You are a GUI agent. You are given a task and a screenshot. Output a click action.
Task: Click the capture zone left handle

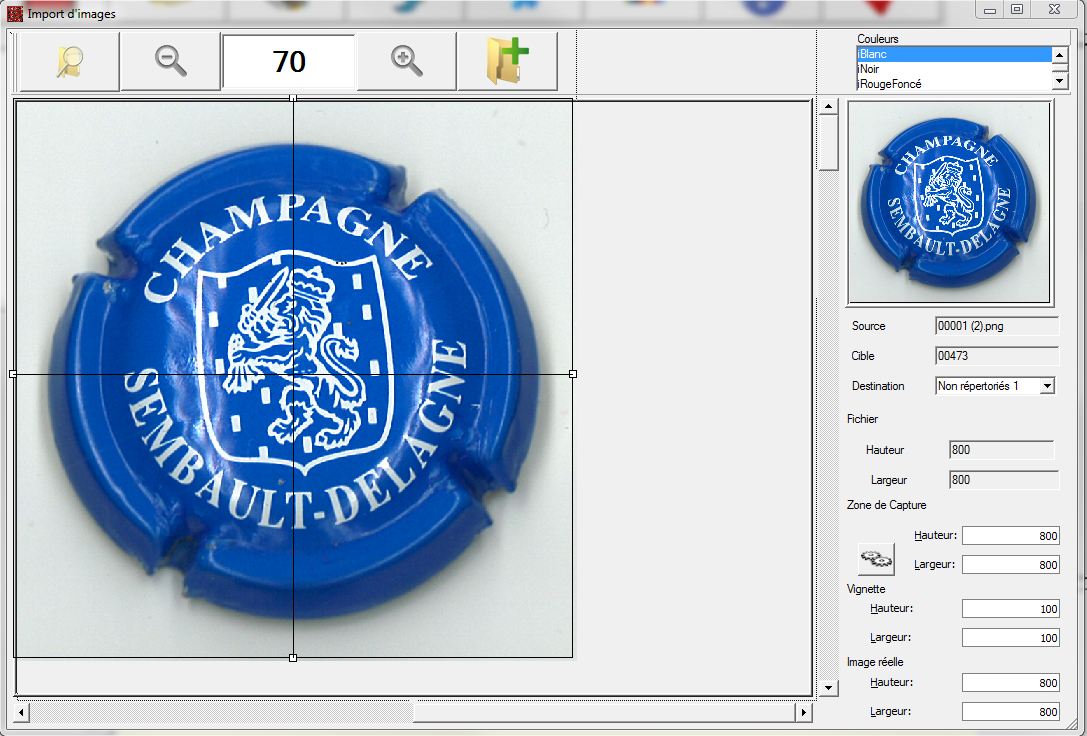13,374
